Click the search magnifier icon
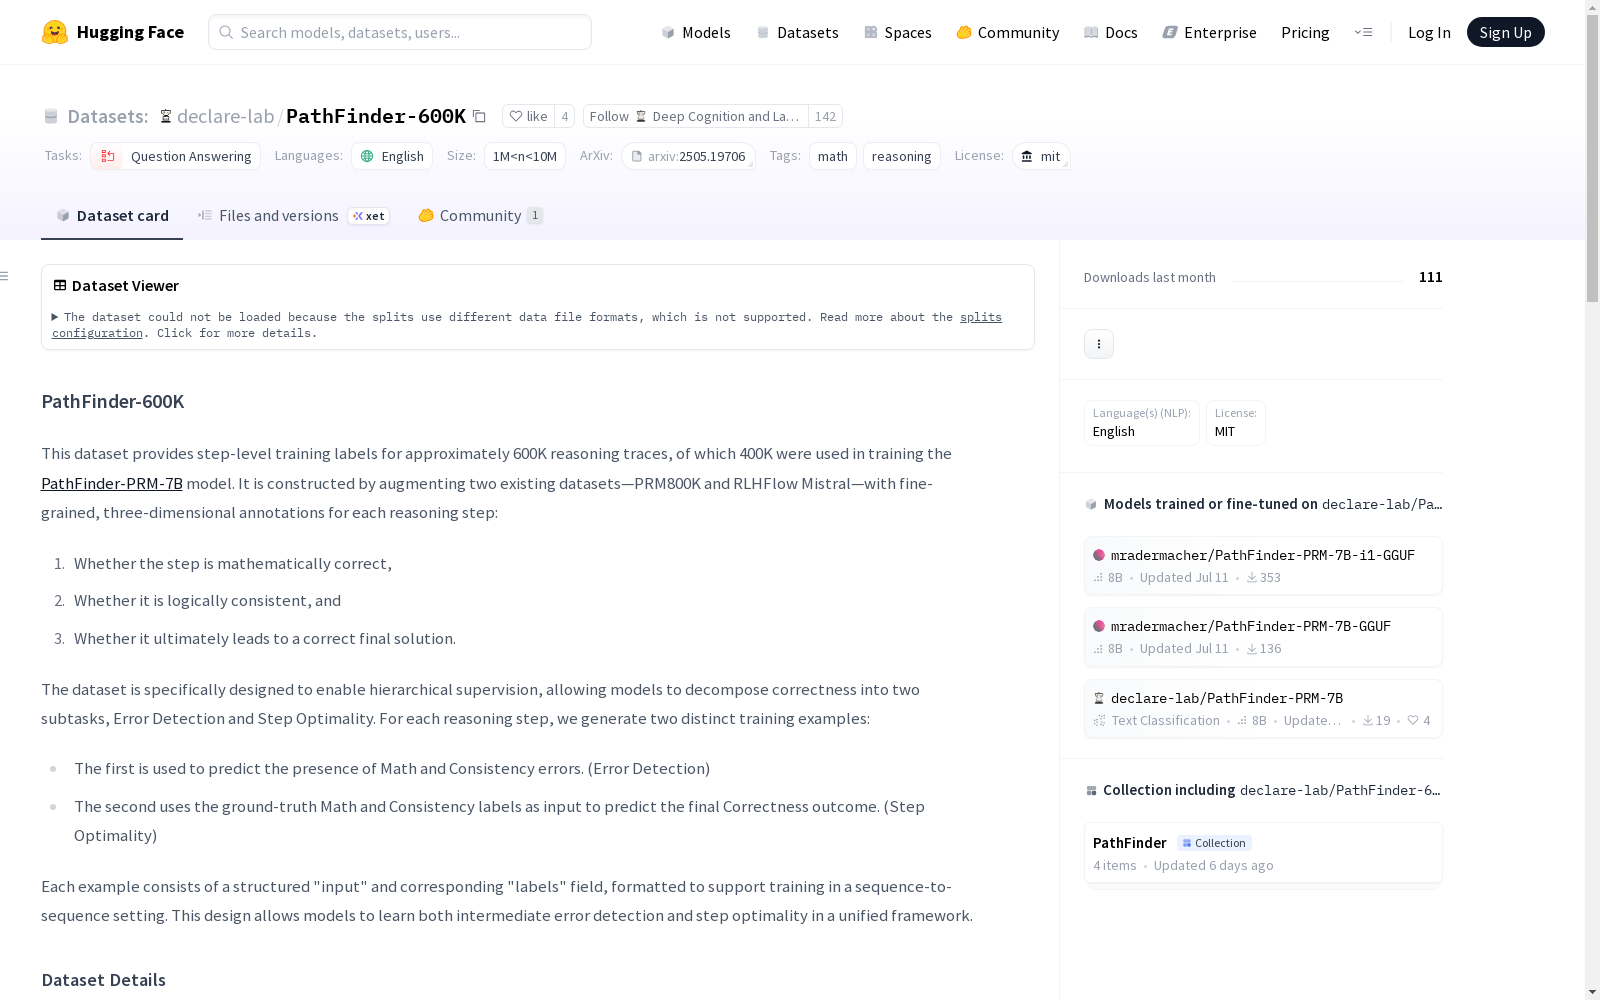 point(226,32)
